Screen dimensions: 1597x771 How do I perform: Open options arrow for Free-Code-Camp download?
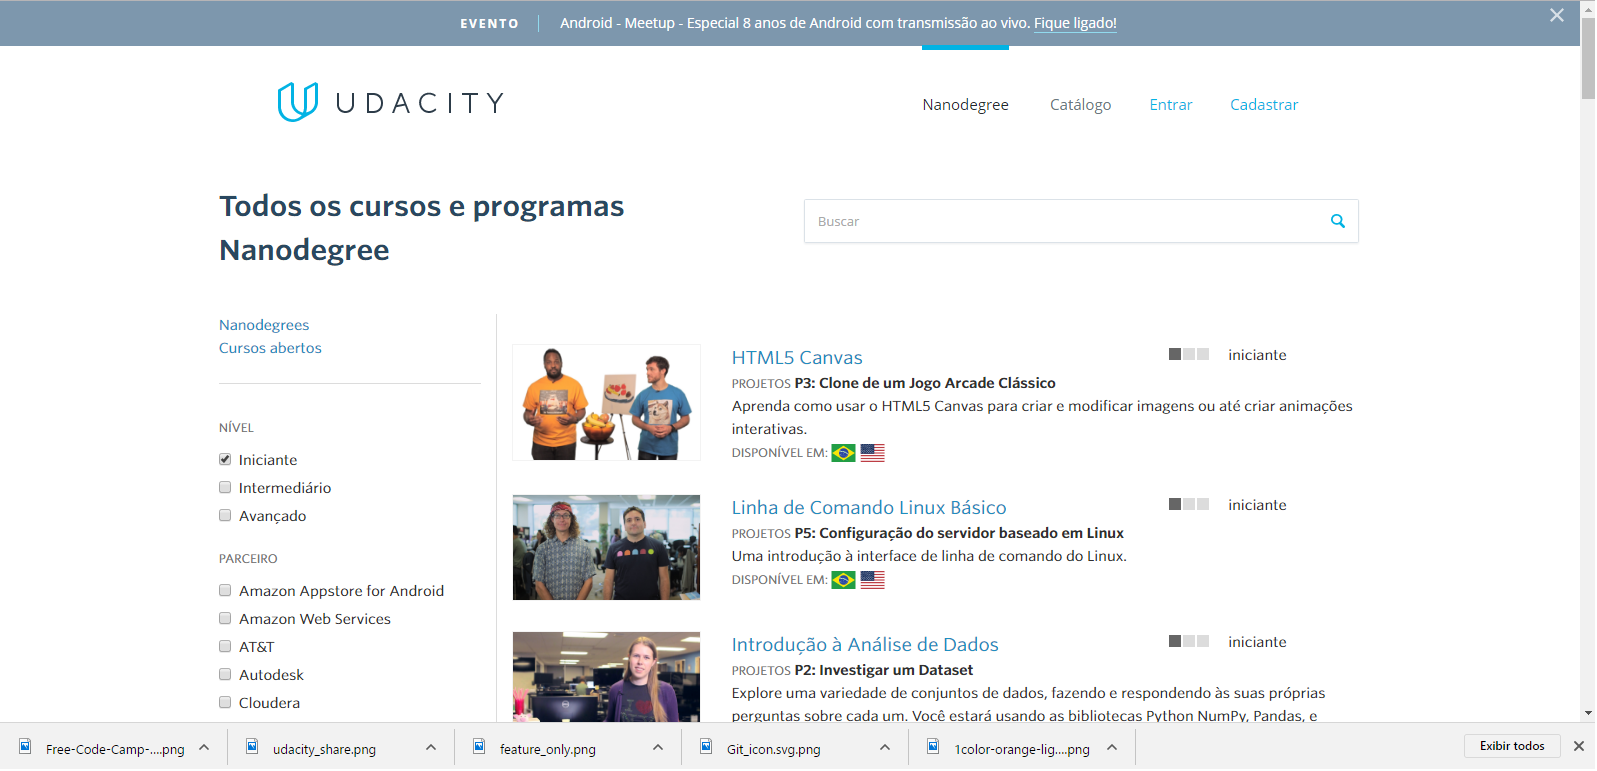click(204, 747)
